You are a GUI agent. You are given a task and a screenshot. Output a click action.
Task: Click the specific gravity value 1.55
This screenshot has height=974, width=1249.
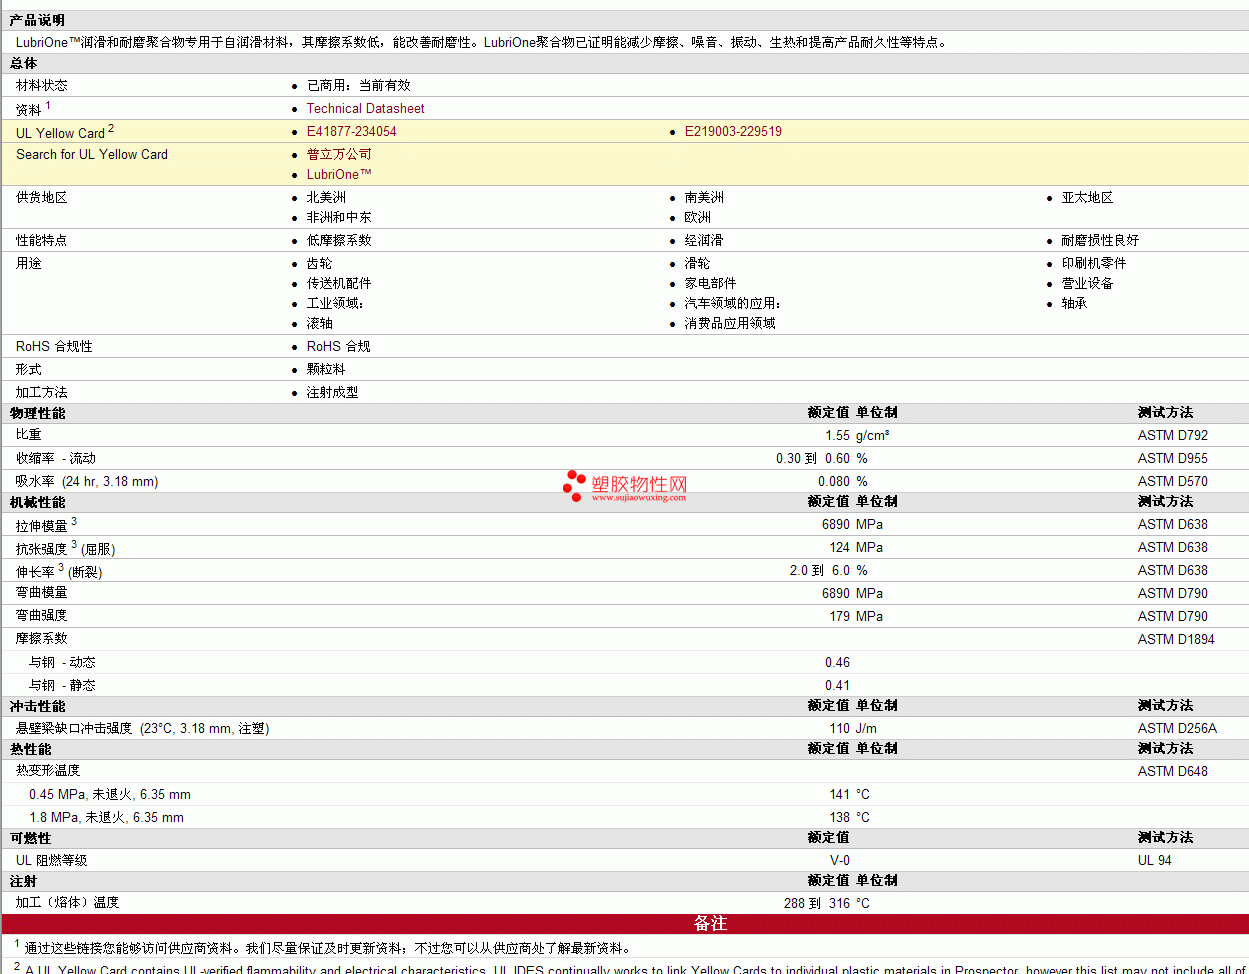click(x=837, y=435)
